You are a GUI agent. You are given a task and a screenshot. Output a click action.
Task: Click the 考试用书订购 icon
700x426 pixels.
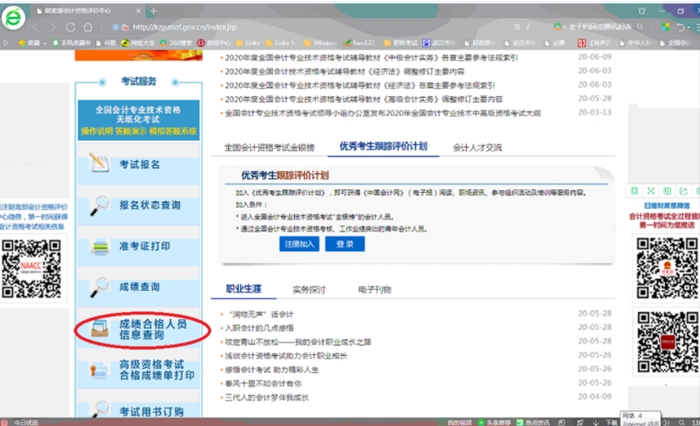(99, 411)
